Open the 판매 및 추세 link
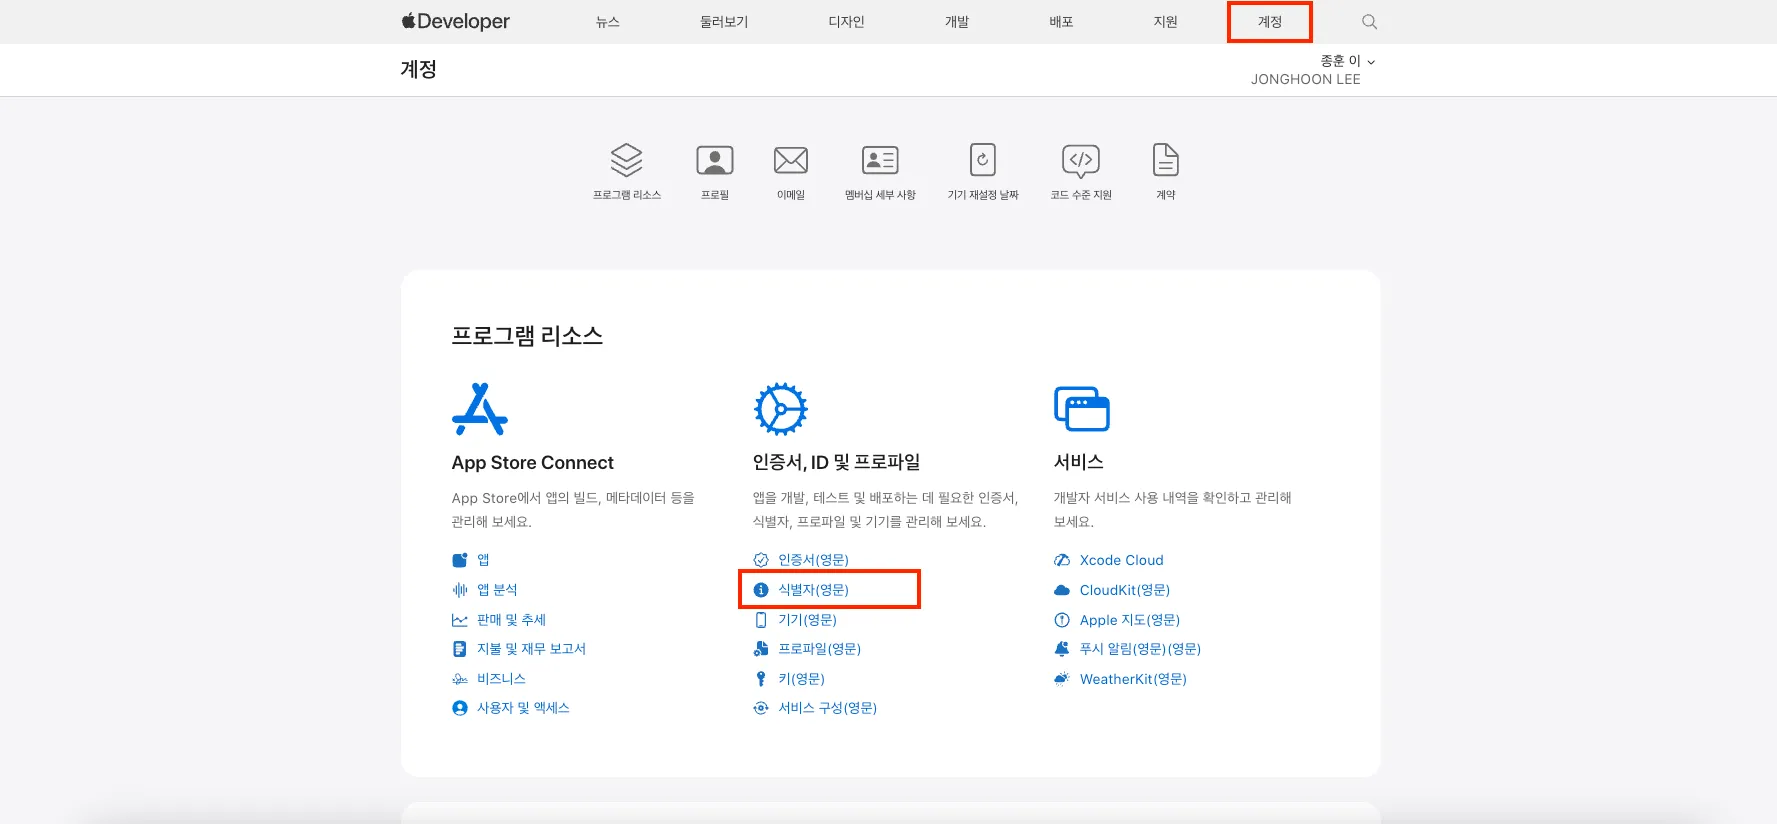This screenshot has height=824, width=1777. [511, 620]
